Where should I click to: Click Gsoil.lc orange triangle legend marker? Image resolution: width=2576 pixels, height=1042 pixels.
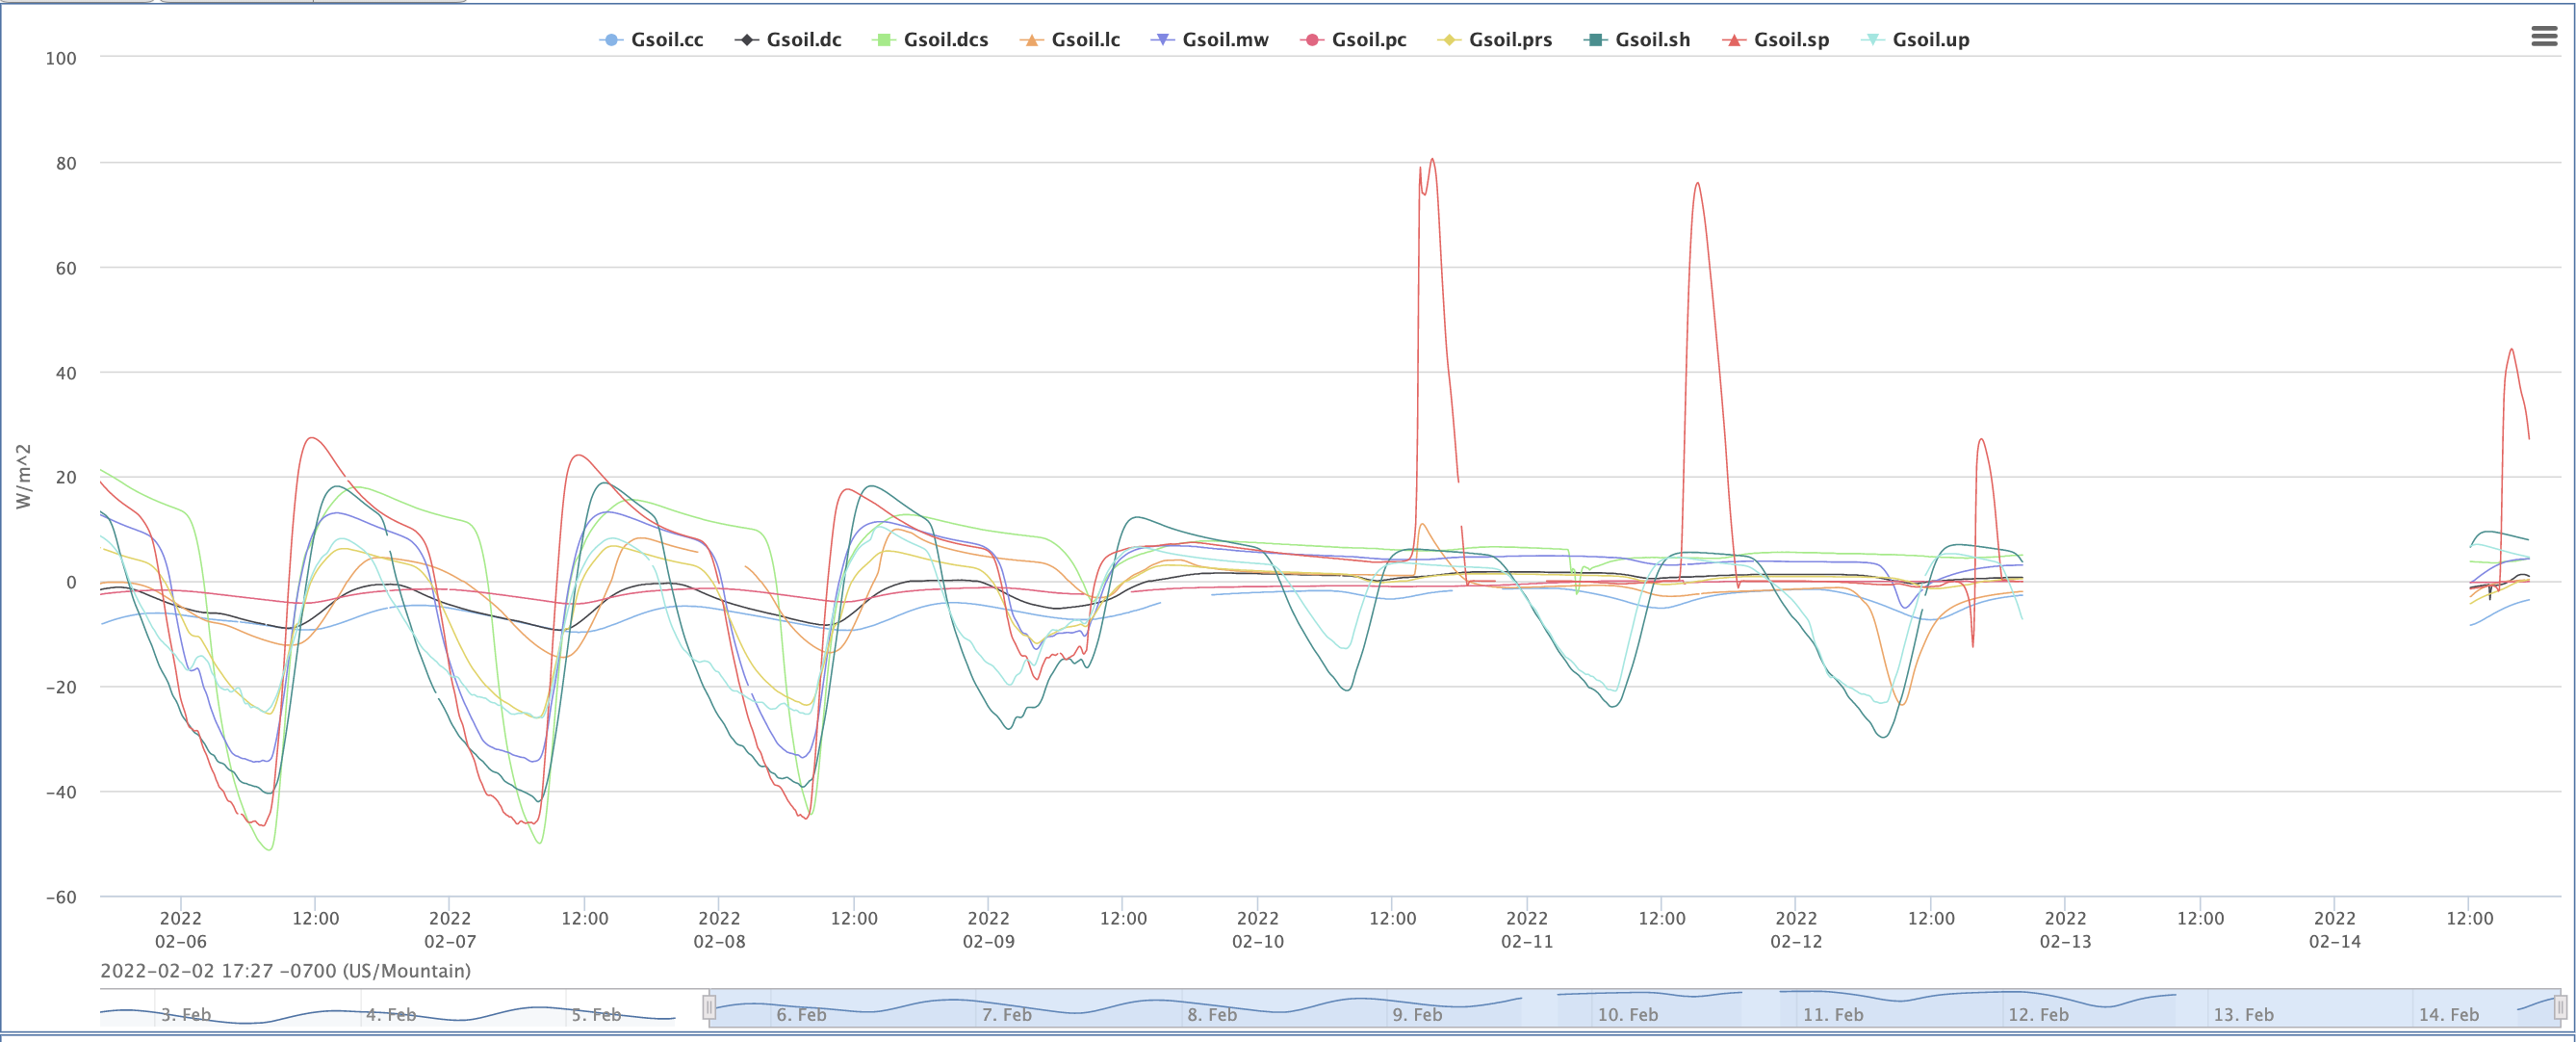tap(1031, 40)
